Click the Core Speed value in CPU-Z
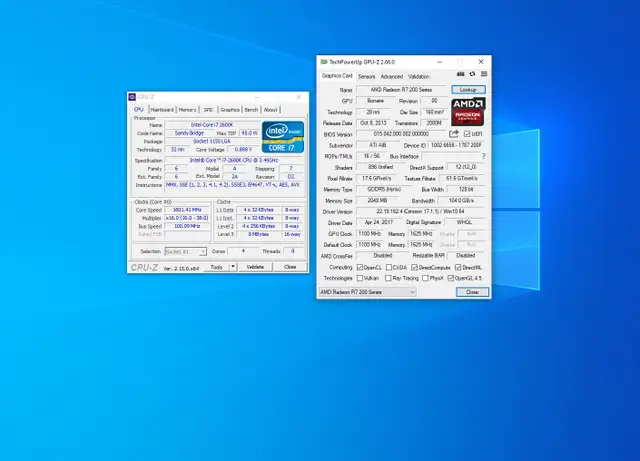The width and height of the screenshot is (640, 461). [187, 210]
